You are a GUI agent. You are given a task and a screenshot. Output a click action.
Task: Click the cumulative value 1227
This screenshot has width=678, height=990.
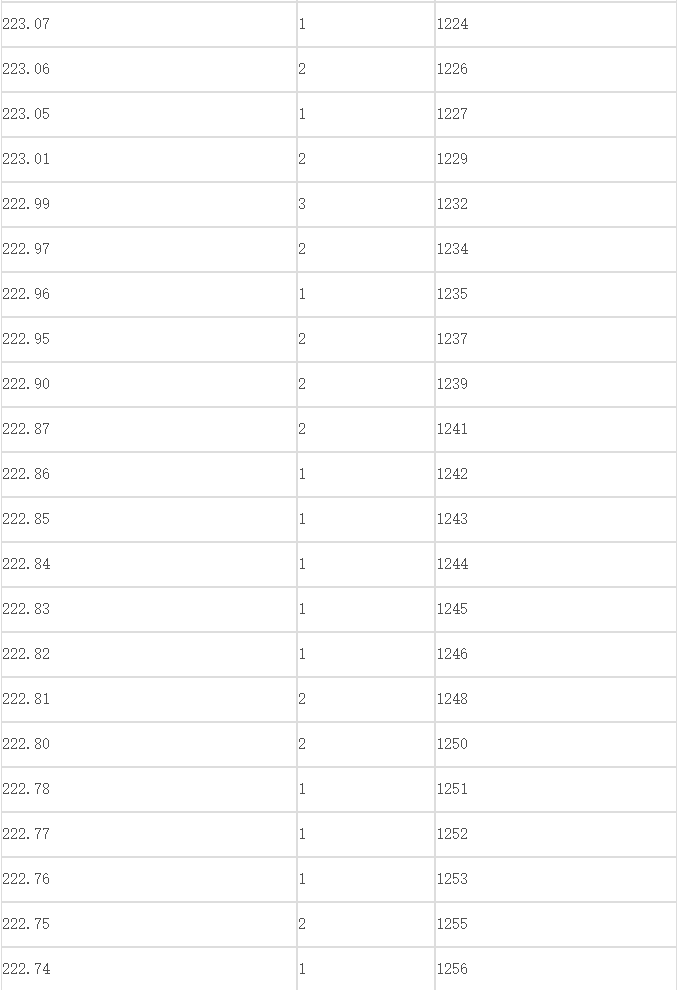tap(556, 114)
